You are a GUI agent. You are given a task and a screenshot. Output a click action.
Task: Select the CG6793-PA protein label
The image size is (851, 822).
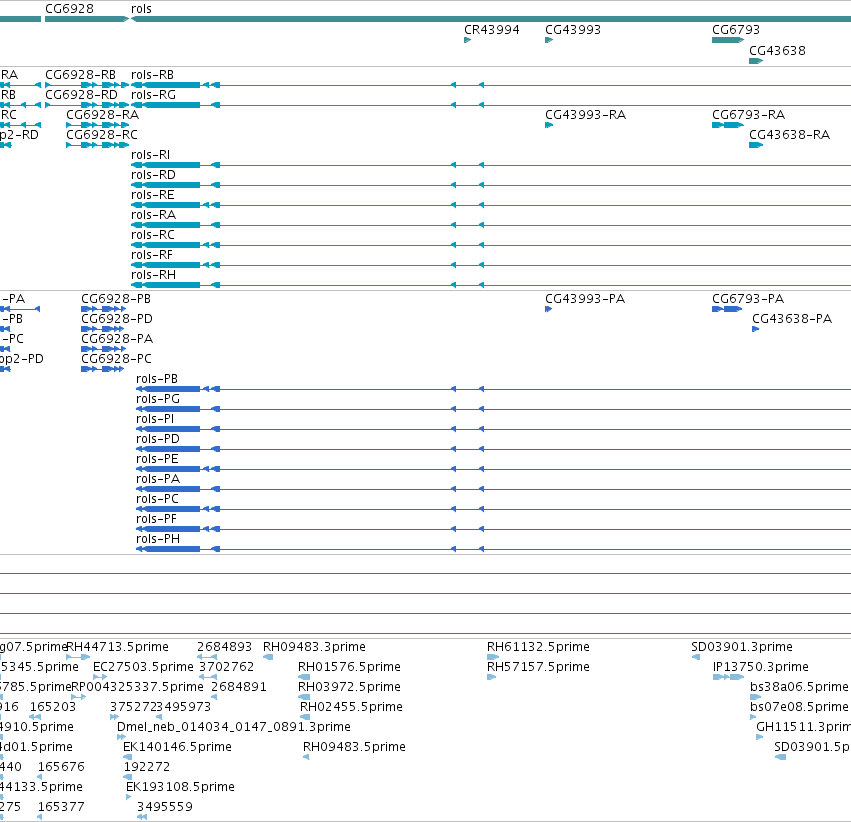(748, 300)
